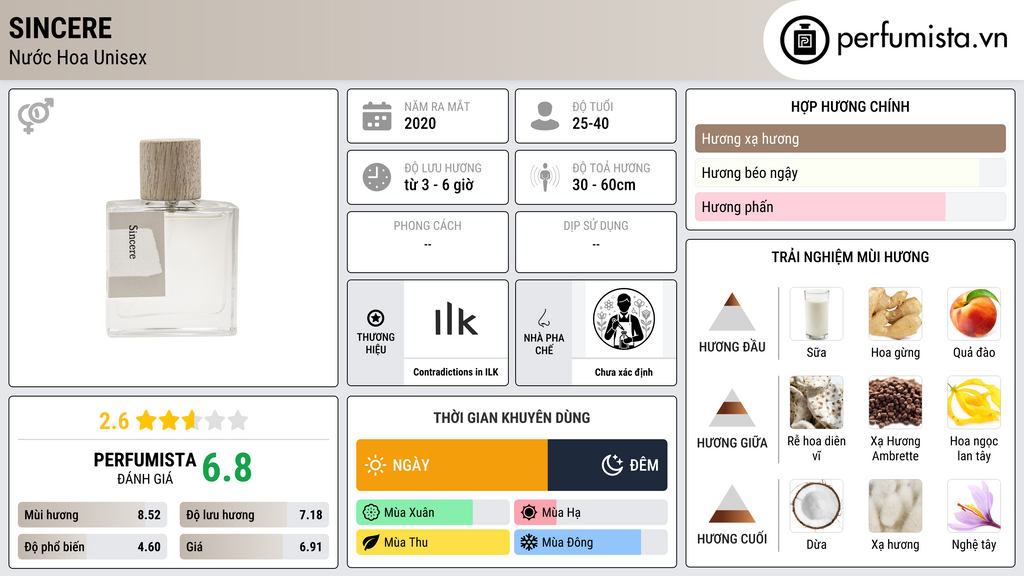Click the Perfumista 6.8 overall score
The image size is (1024, 576).
click(x=227, y=468)
